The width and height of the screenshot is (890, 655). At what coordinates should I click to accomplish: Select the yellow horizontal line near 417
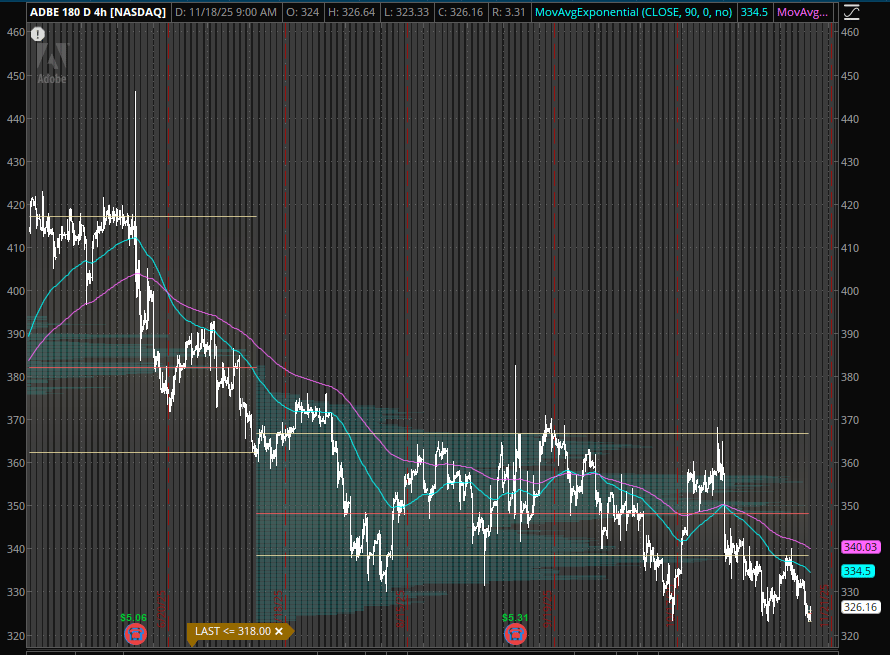click(142, 216)
